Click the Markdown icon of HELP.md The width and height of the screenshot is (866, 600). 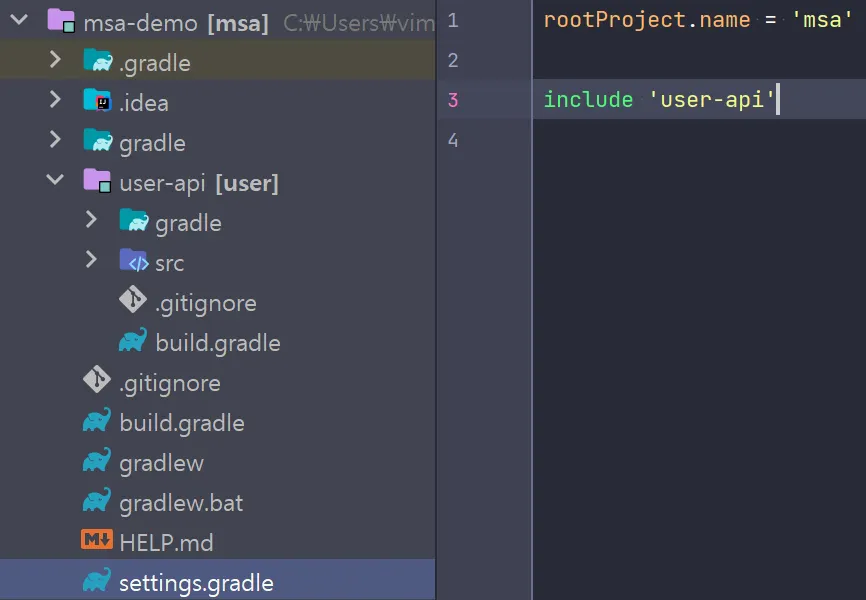coord(97,542)
